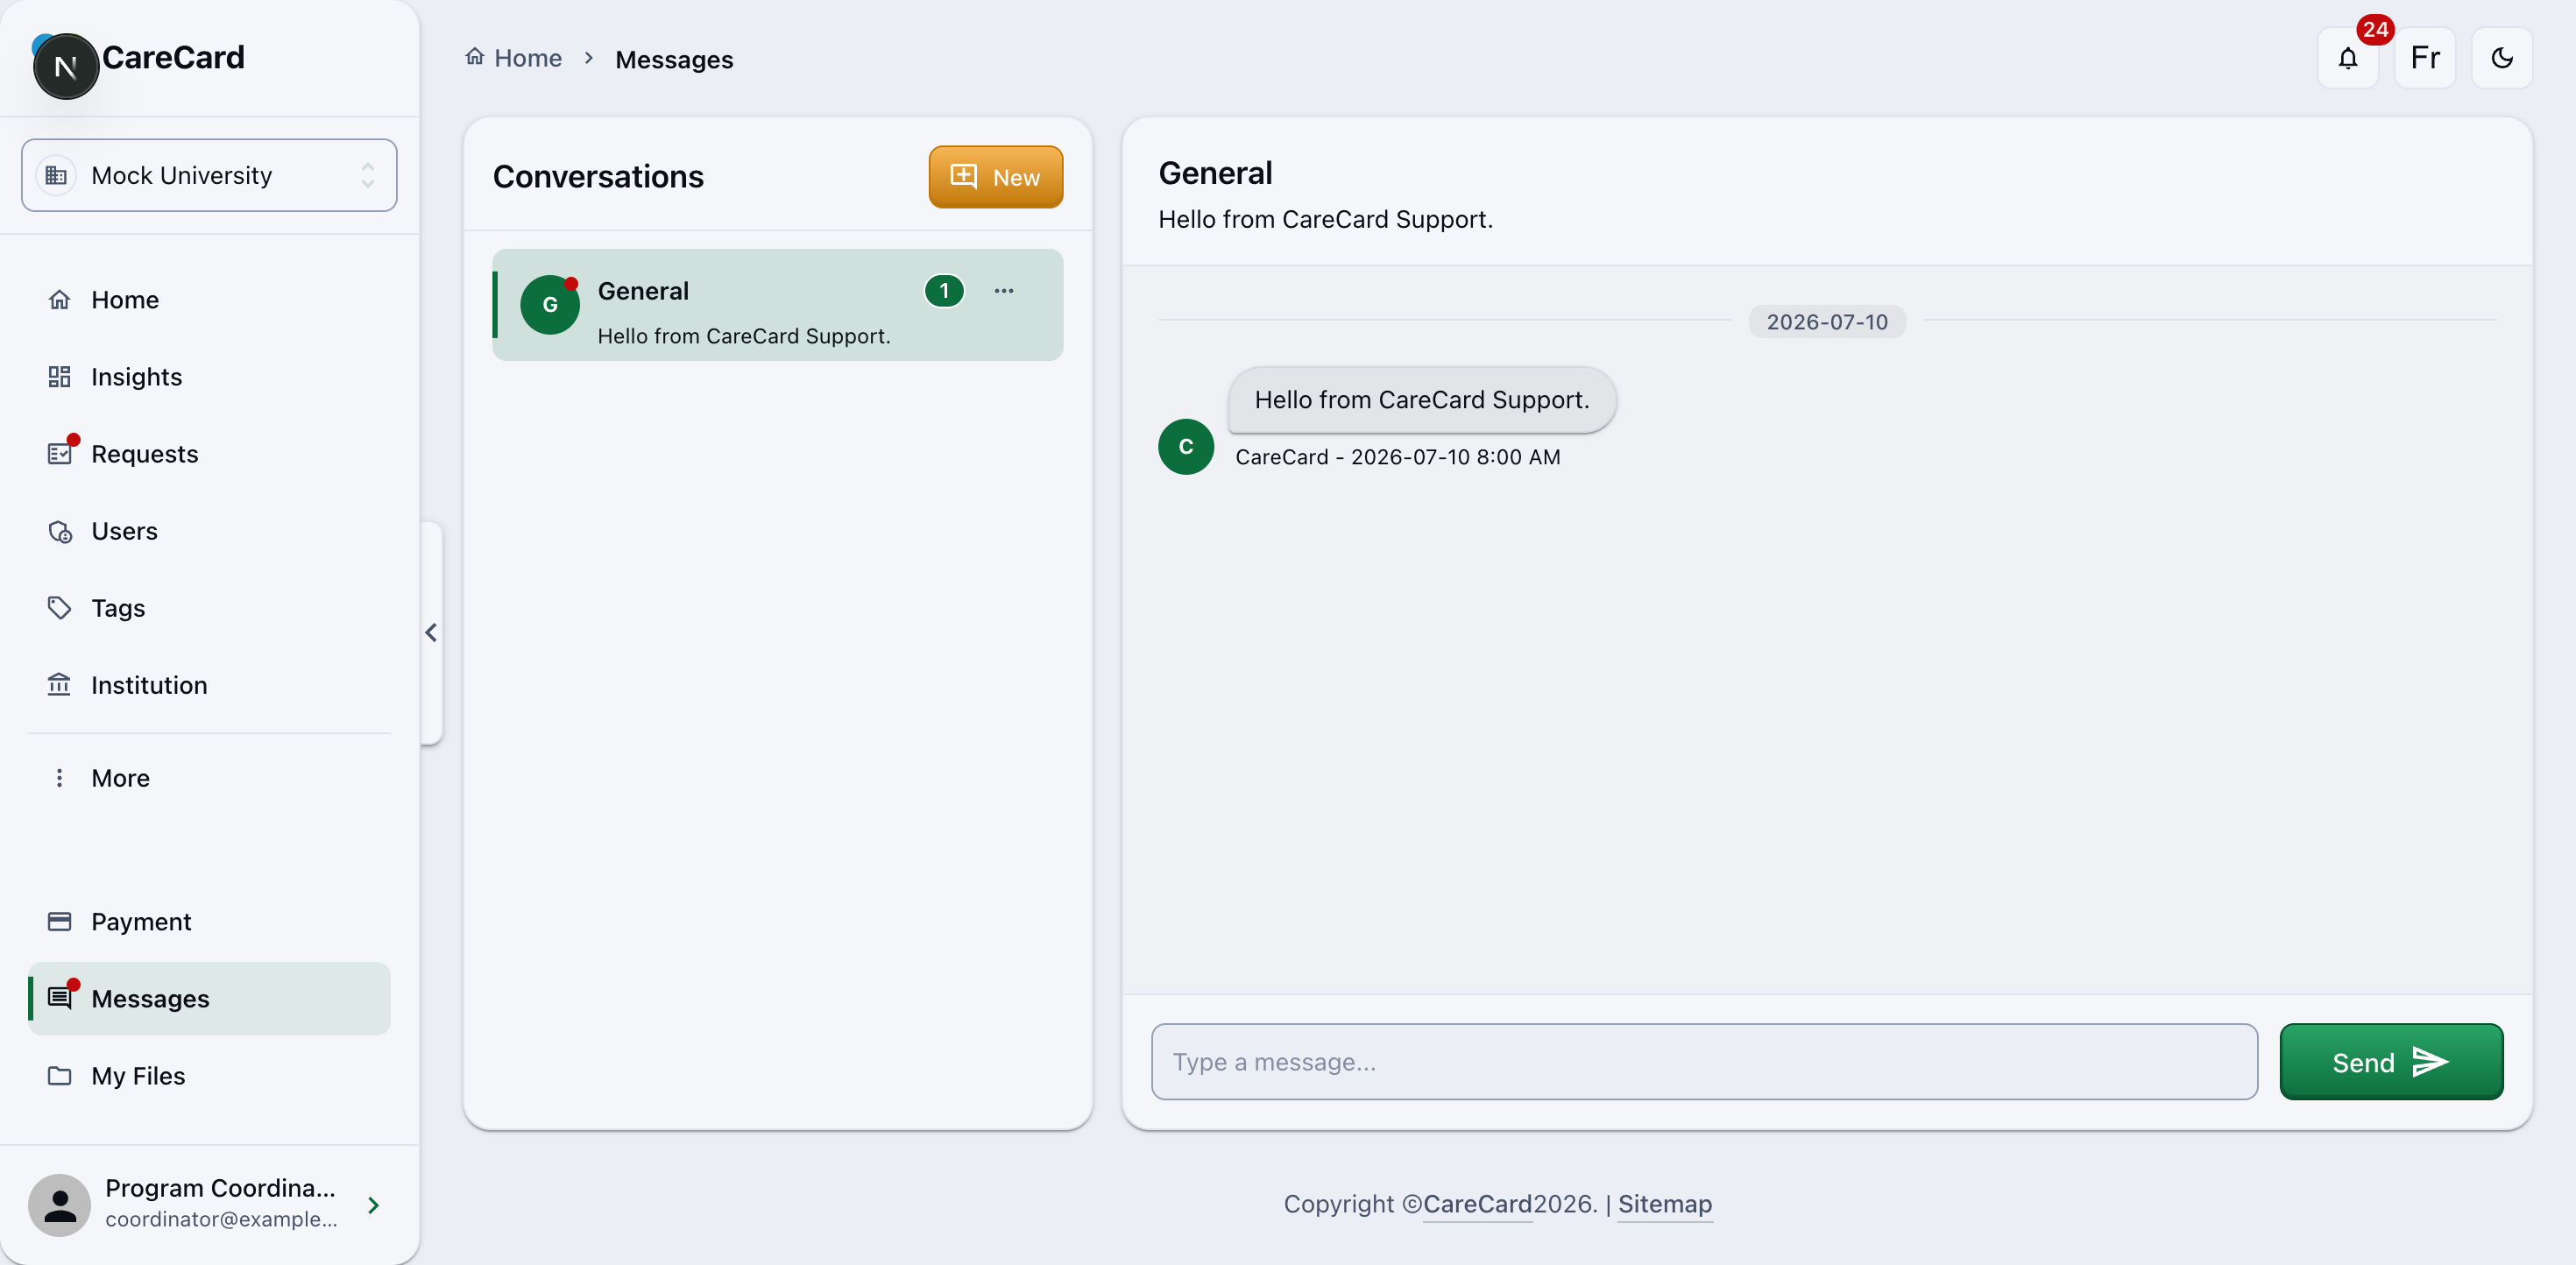Click the user avatar at sidebar bottom
The height and width of the screenshot is (1265, 2576).
coord(59,1205)
